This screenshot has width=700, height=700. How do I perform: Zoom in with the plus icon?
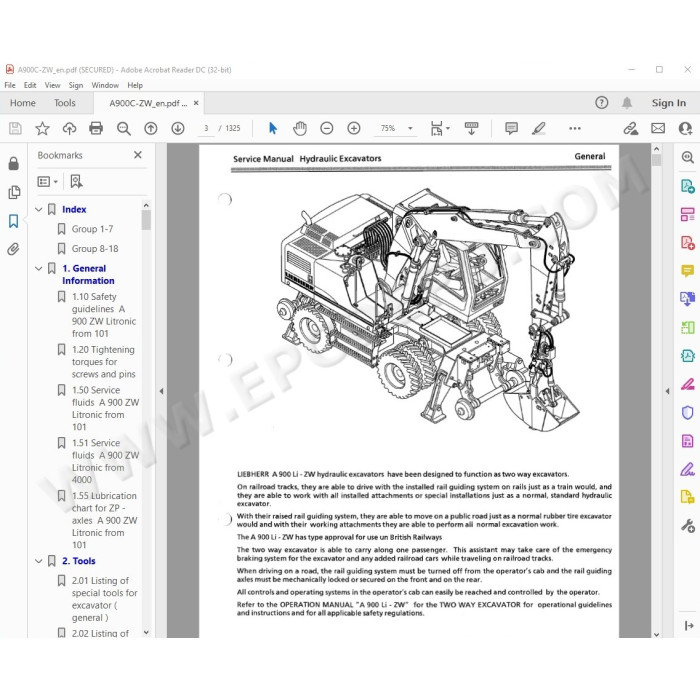354,129
